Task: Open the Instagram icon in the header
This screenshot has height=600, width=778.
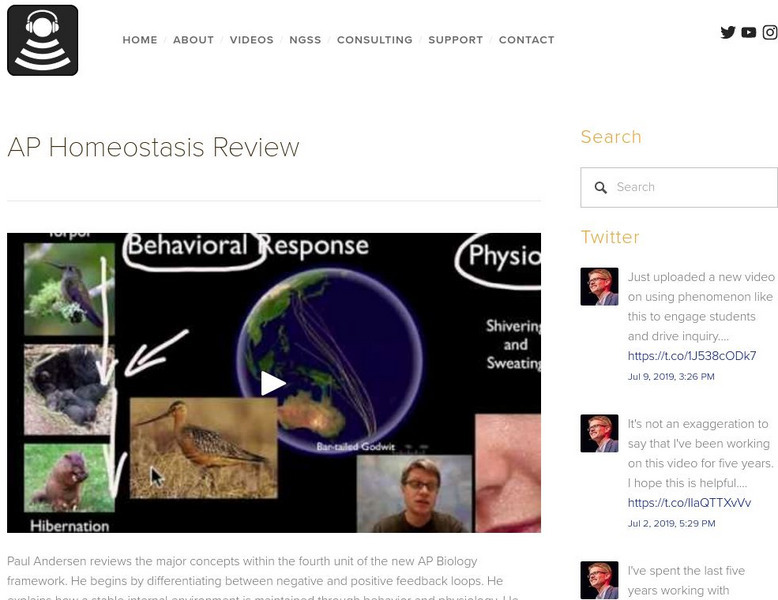Action: point(770,33)
